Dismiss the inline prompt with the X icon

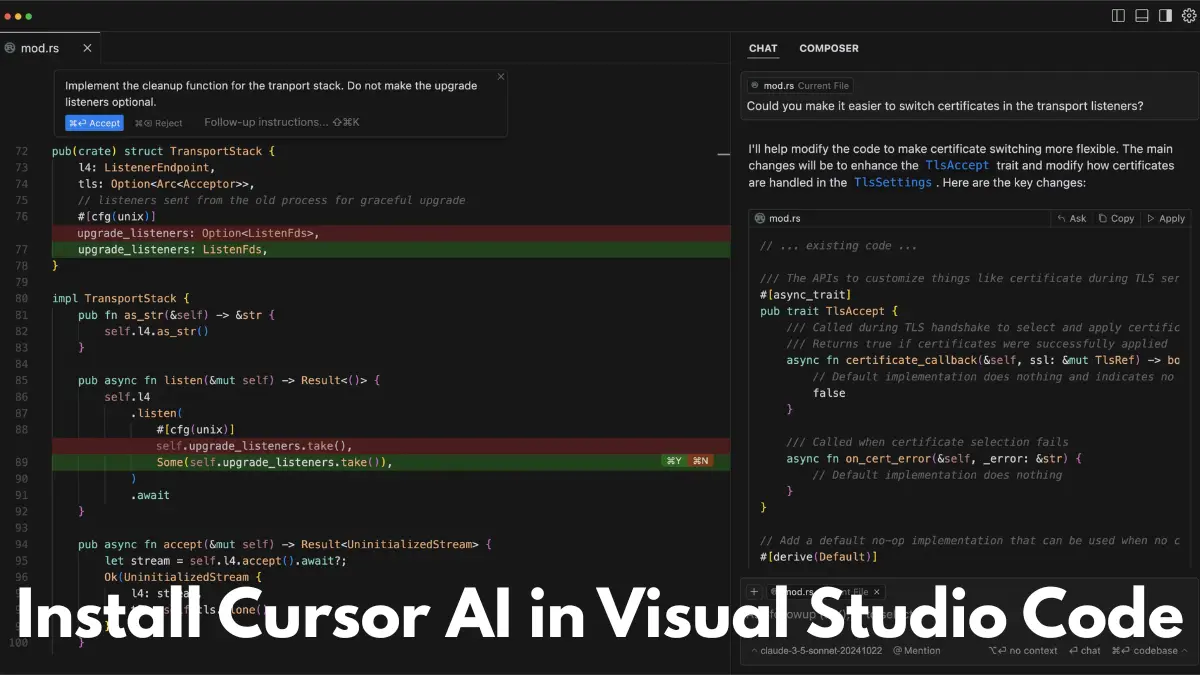pos(501,77)
